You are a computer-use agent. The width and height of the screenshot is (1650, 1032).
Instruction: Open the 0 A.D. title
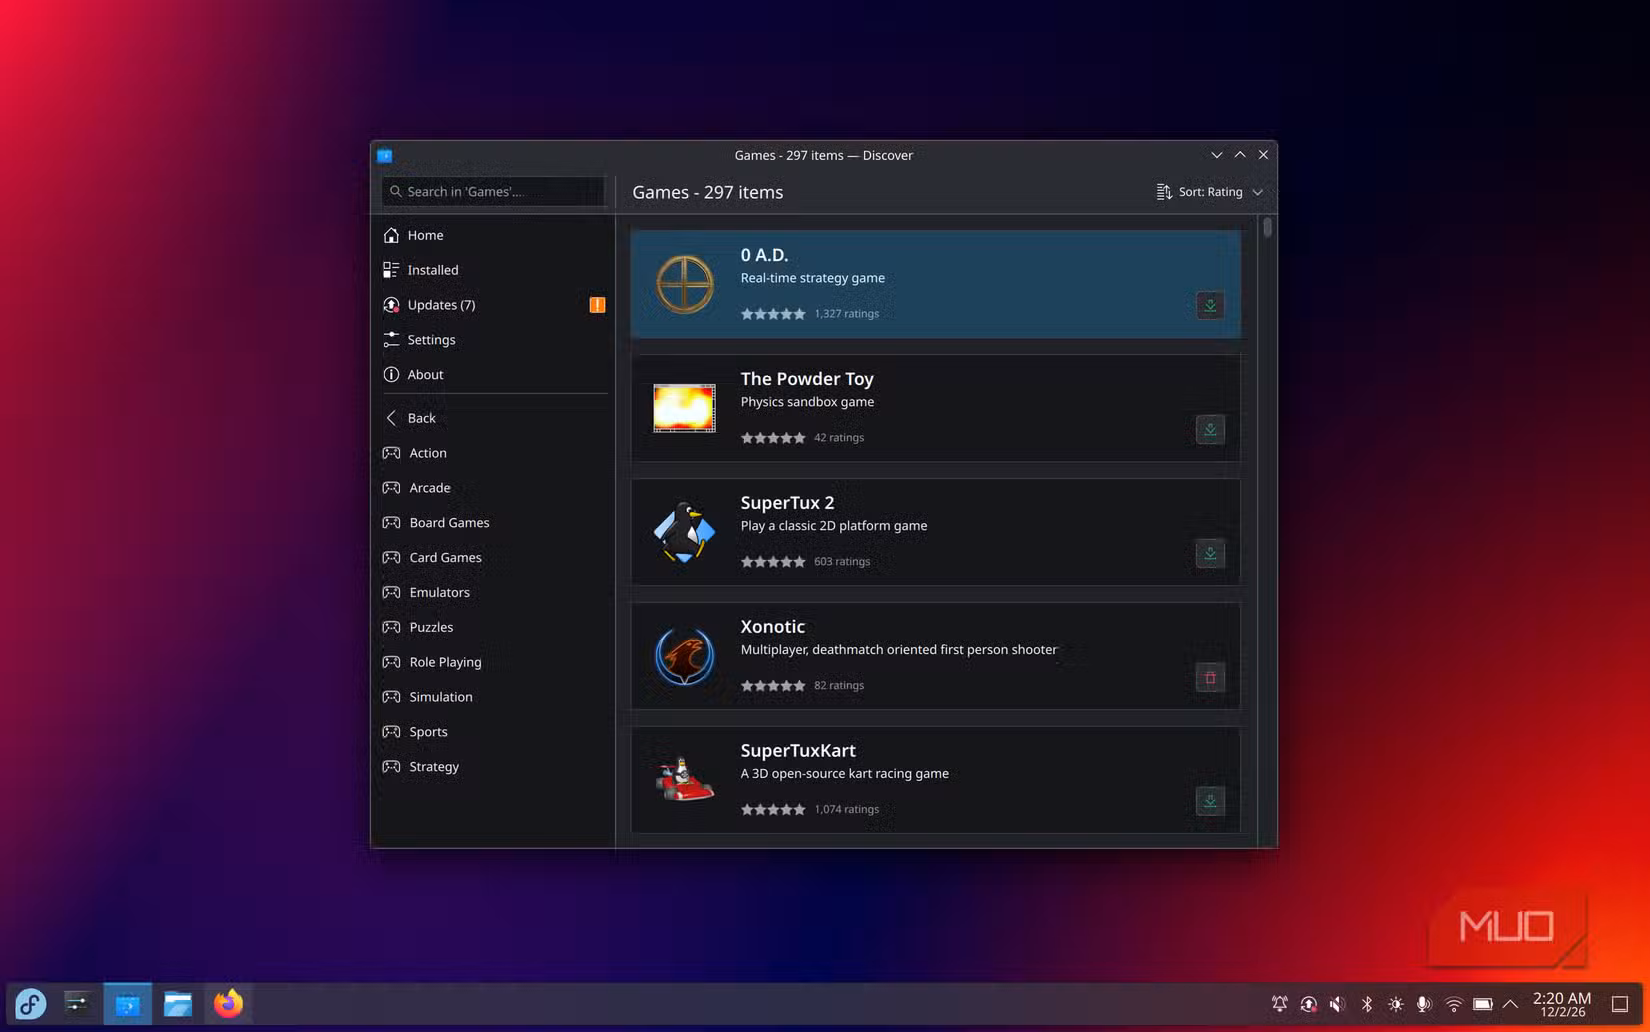click(764, 255)
